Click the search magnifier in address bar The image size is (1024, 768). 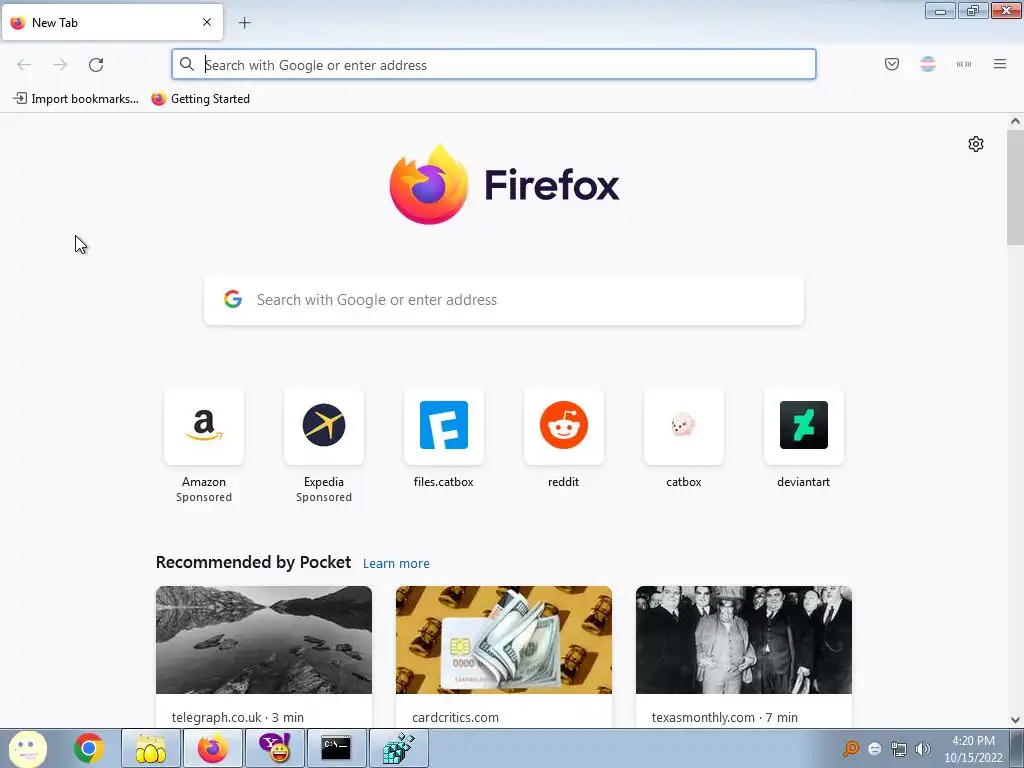(x=187, y=64)
